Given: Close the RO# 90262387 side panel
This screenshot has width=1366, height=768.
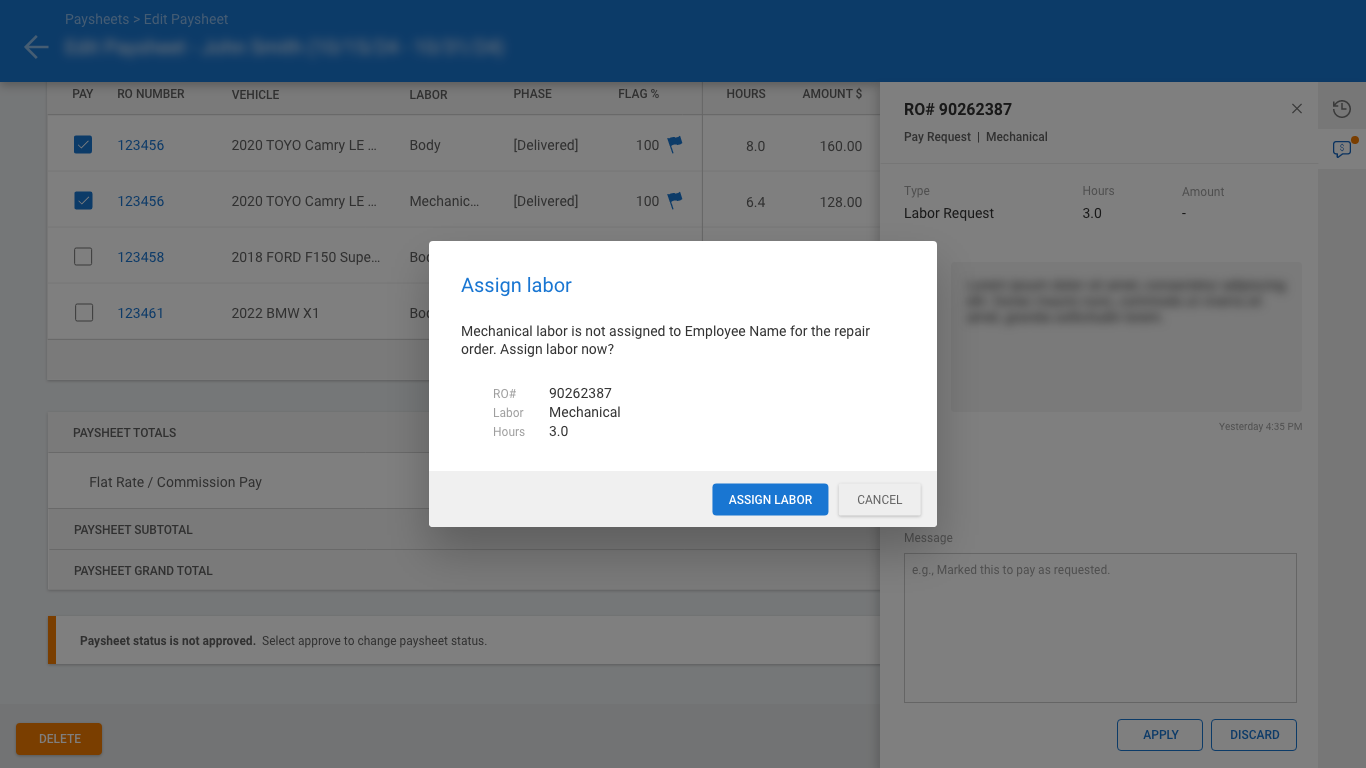Looking at the screenshot, I should coord(1297,109).
